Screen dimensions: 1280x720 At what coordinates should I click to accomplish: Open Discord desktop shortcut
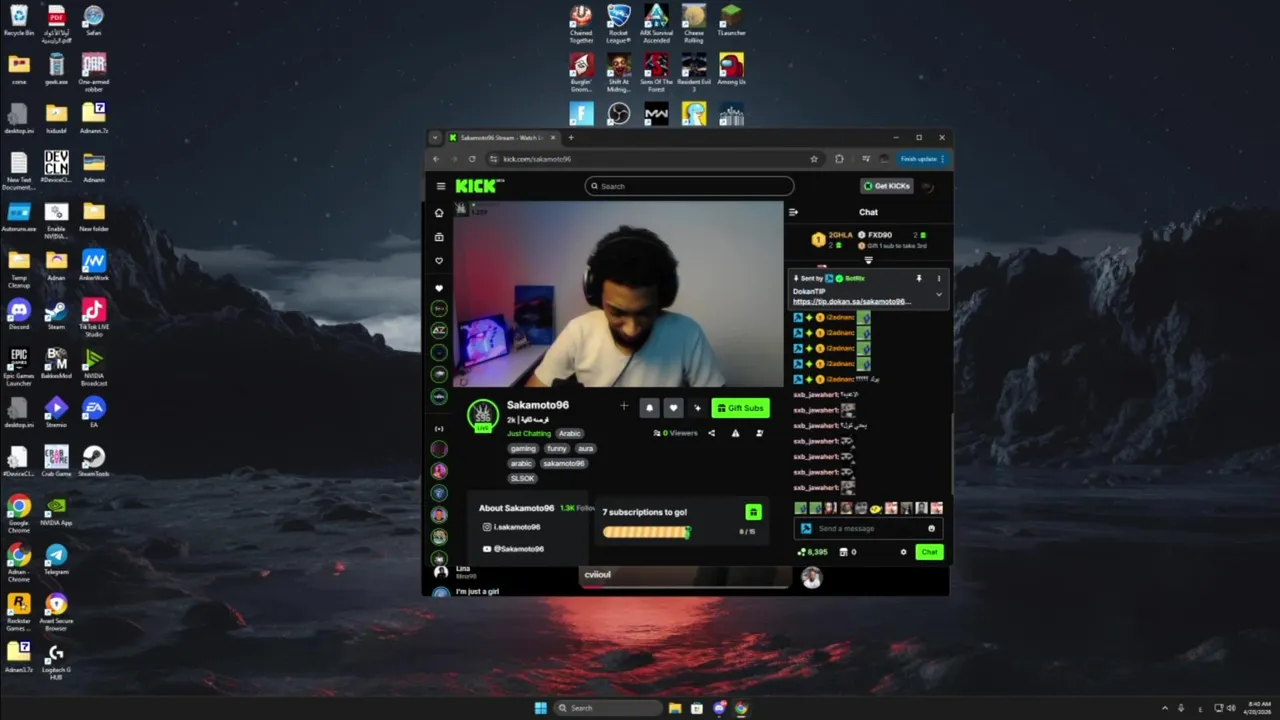(19, 315)
